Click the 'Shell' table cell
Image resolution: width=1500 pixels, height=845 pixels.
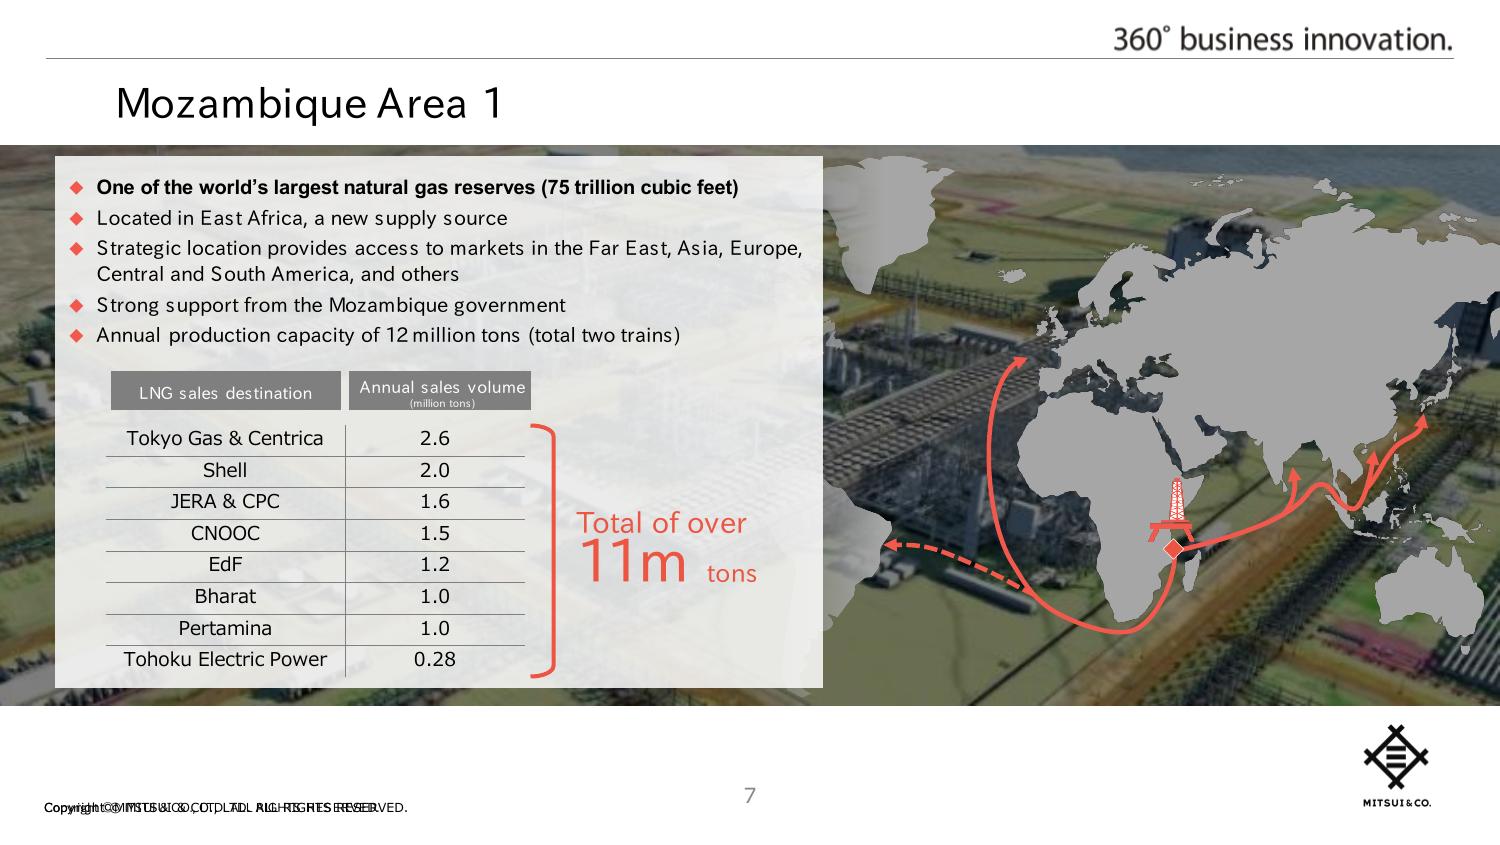pyautogui.click(x=225, y=470)
